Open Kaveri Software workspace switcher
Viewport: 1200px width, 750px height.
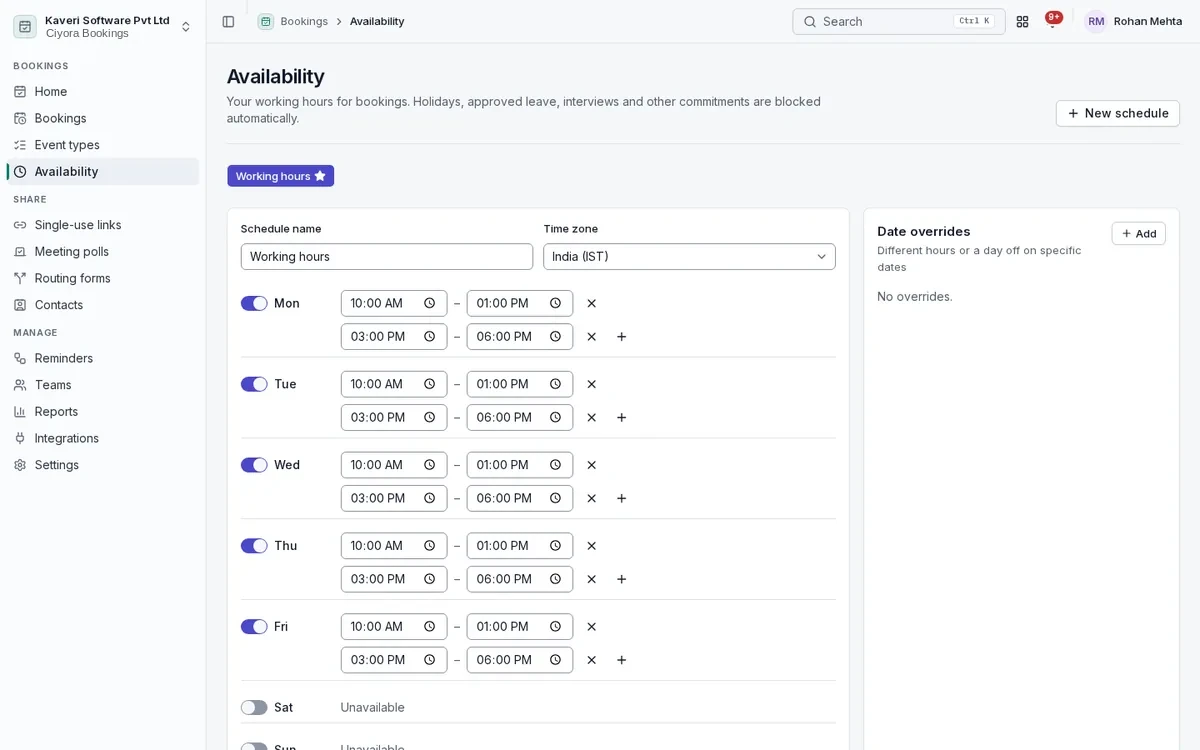[x=102, y=27]
